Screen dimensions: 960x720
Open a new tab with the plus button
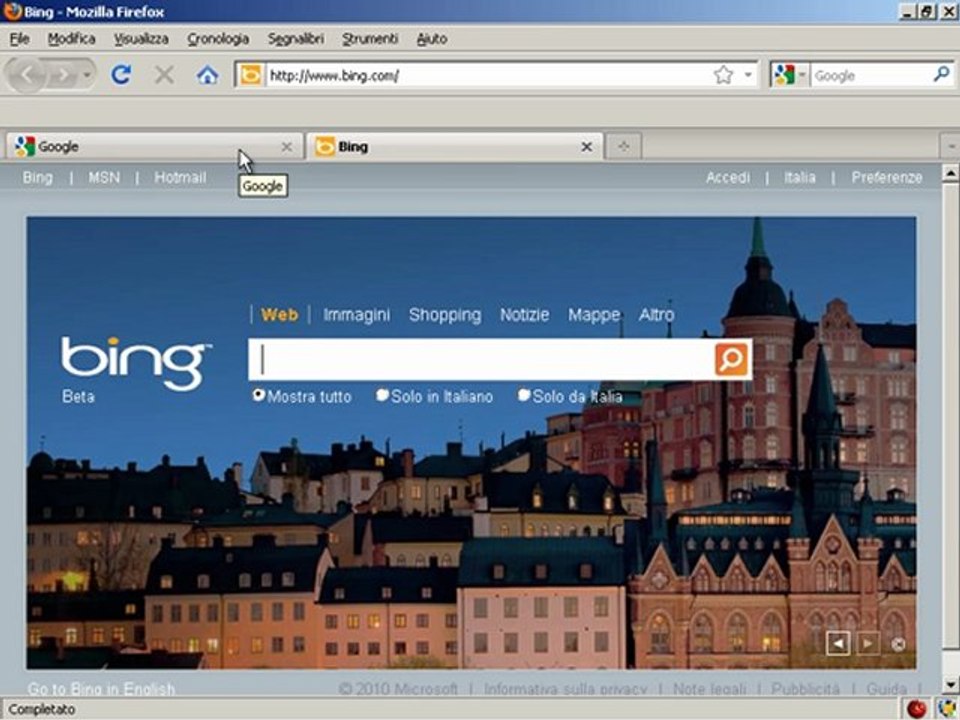[623, 146]
